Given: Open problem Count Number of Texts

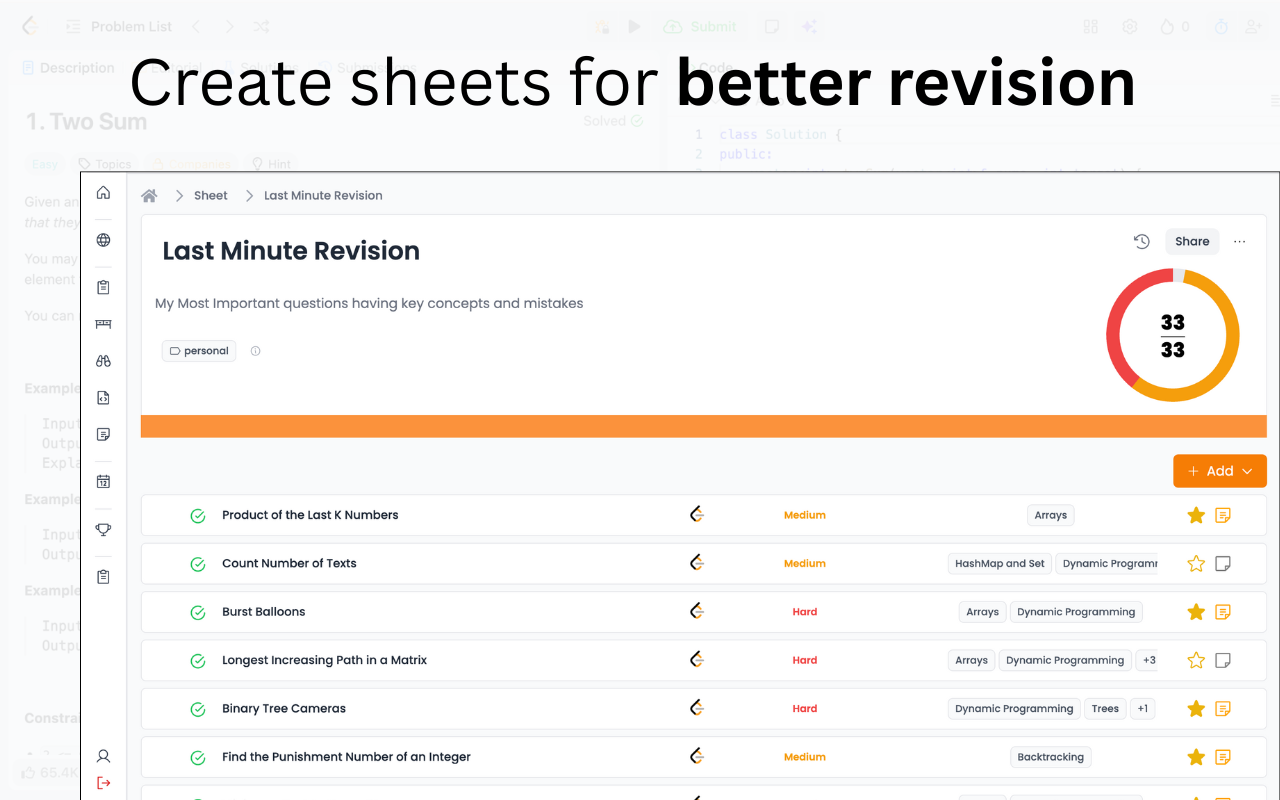Looking at the screenshot, I should tap(289, 563).
